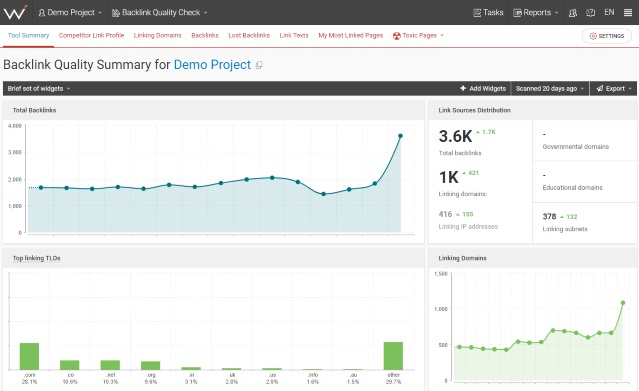Click the Settings button
The height and width of the screenshot is (391, 639).
point(607,36)
